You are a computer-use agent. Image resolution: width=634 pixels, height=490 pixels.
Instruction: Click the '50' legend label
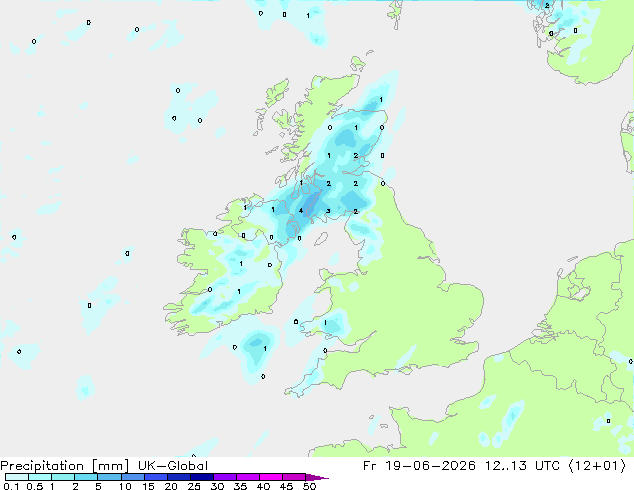pyautogui.click(x=309, y=486)
